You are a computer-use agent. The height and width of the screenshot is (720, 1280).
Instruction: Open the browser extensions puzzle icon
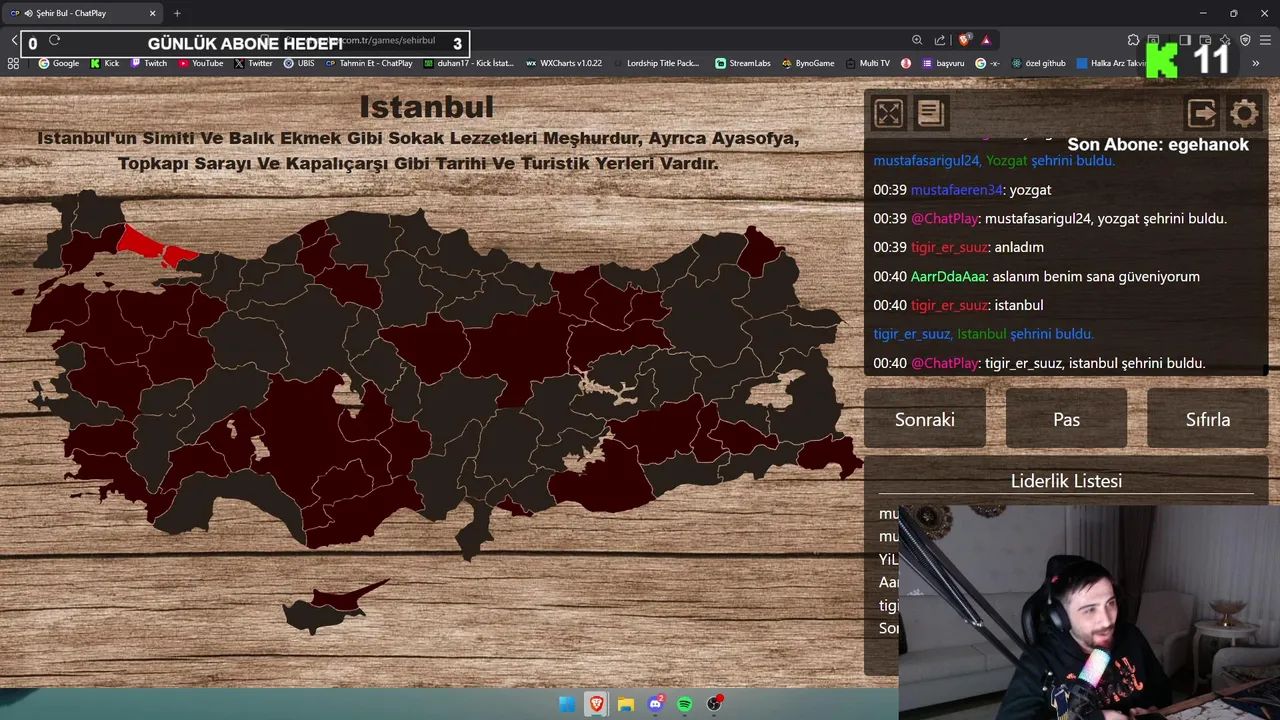point(1133,40)
